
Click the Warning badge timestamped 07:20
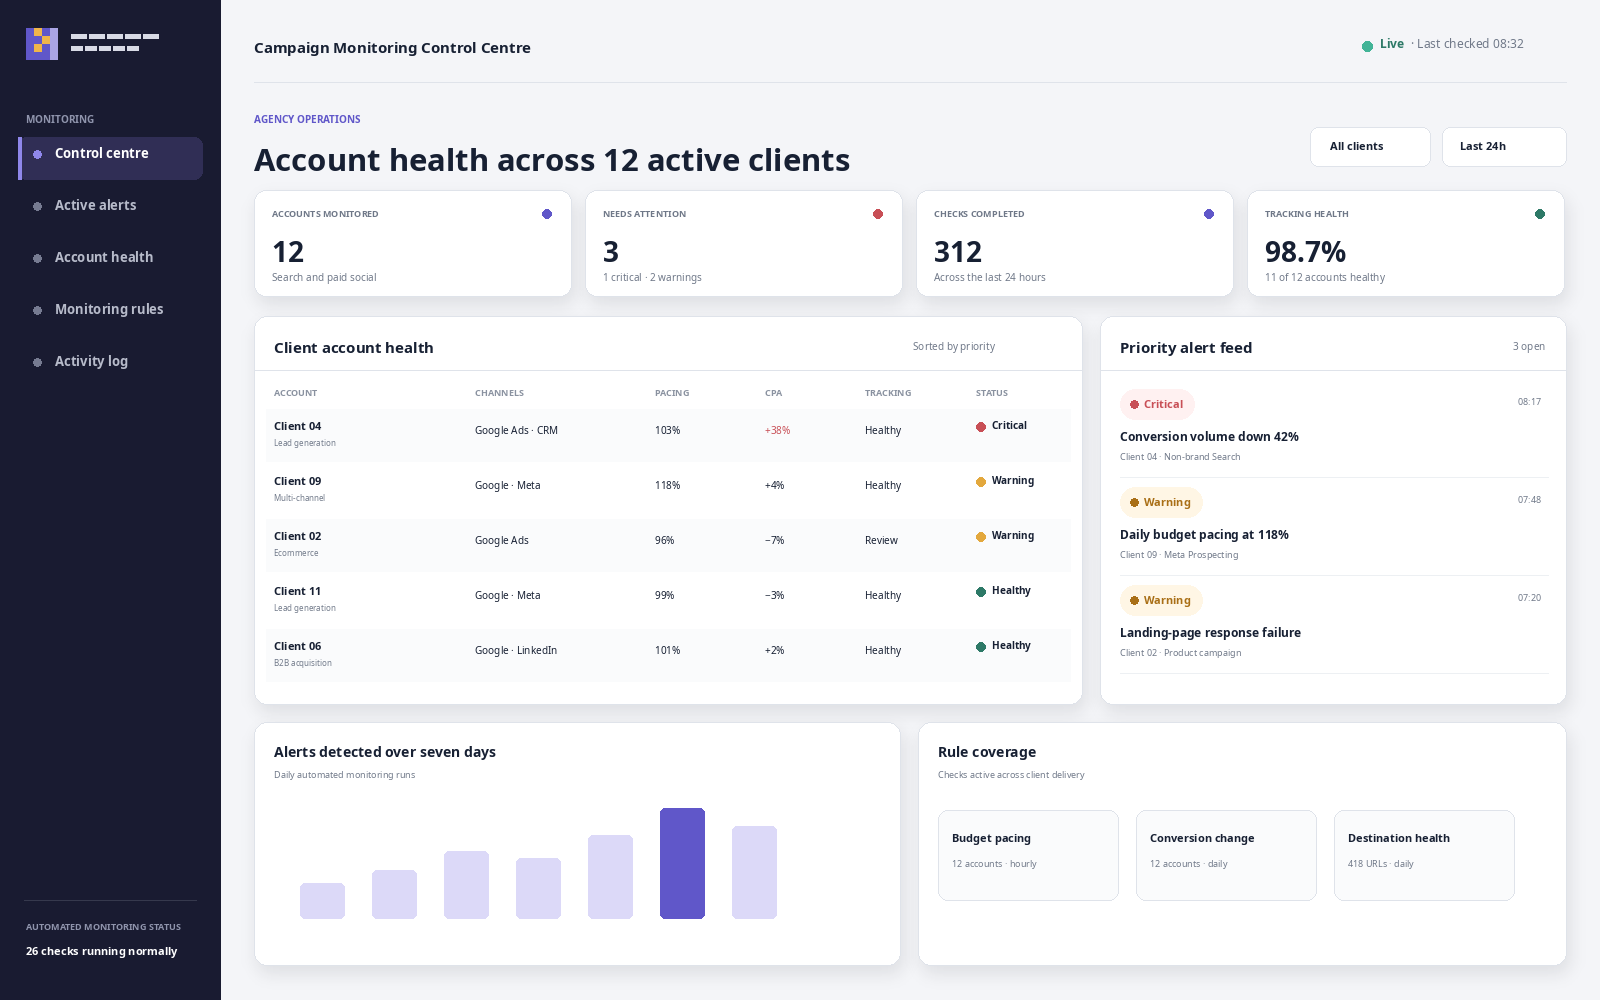(x=1161, y=600)
